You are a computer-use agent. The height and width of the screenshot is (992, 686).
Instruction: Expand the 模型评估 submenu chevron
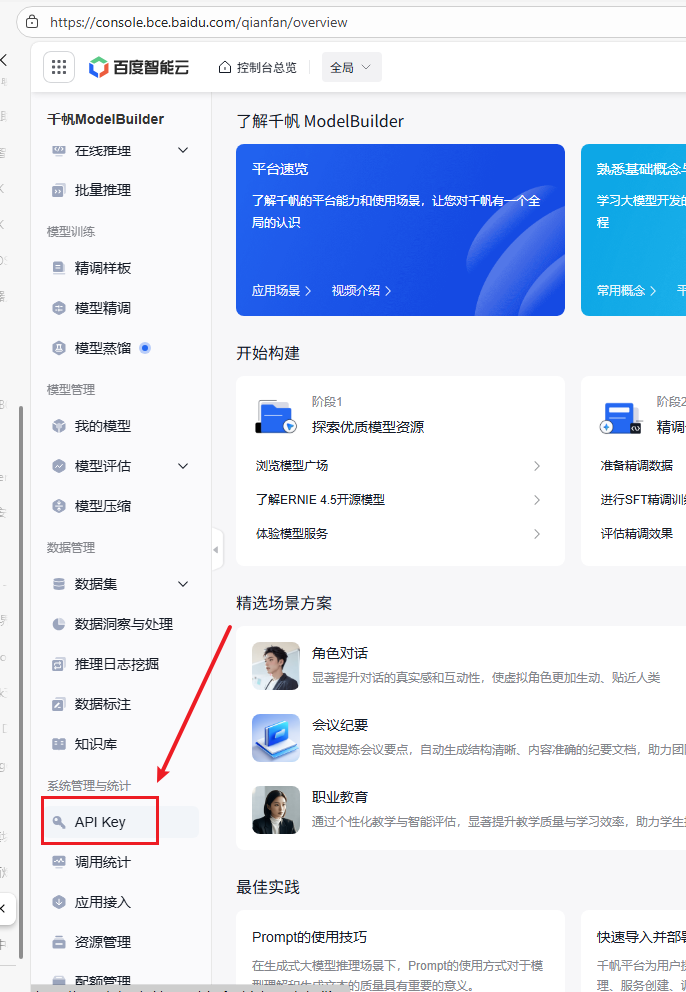tap(183, 466)
